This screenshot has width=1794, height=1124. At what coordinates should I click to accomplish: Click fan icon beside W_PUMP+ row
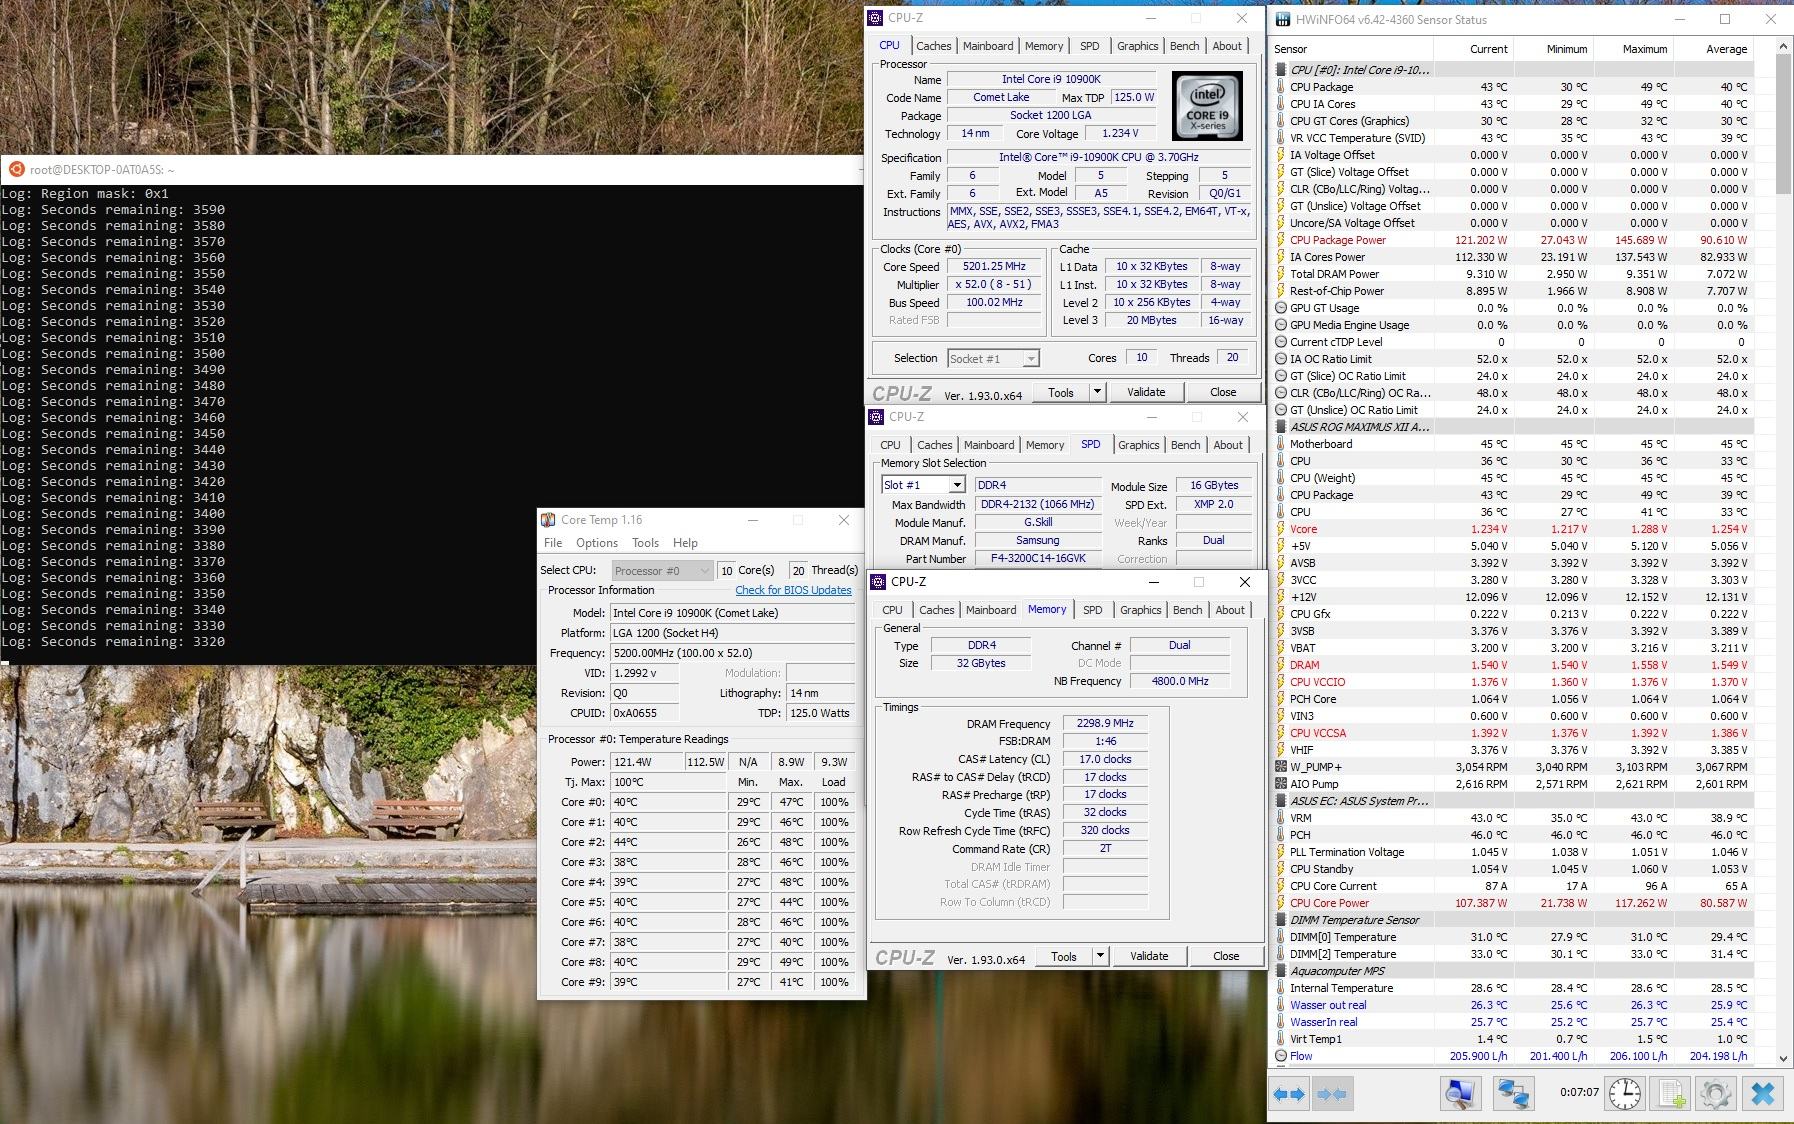(x=1281, y=767)
